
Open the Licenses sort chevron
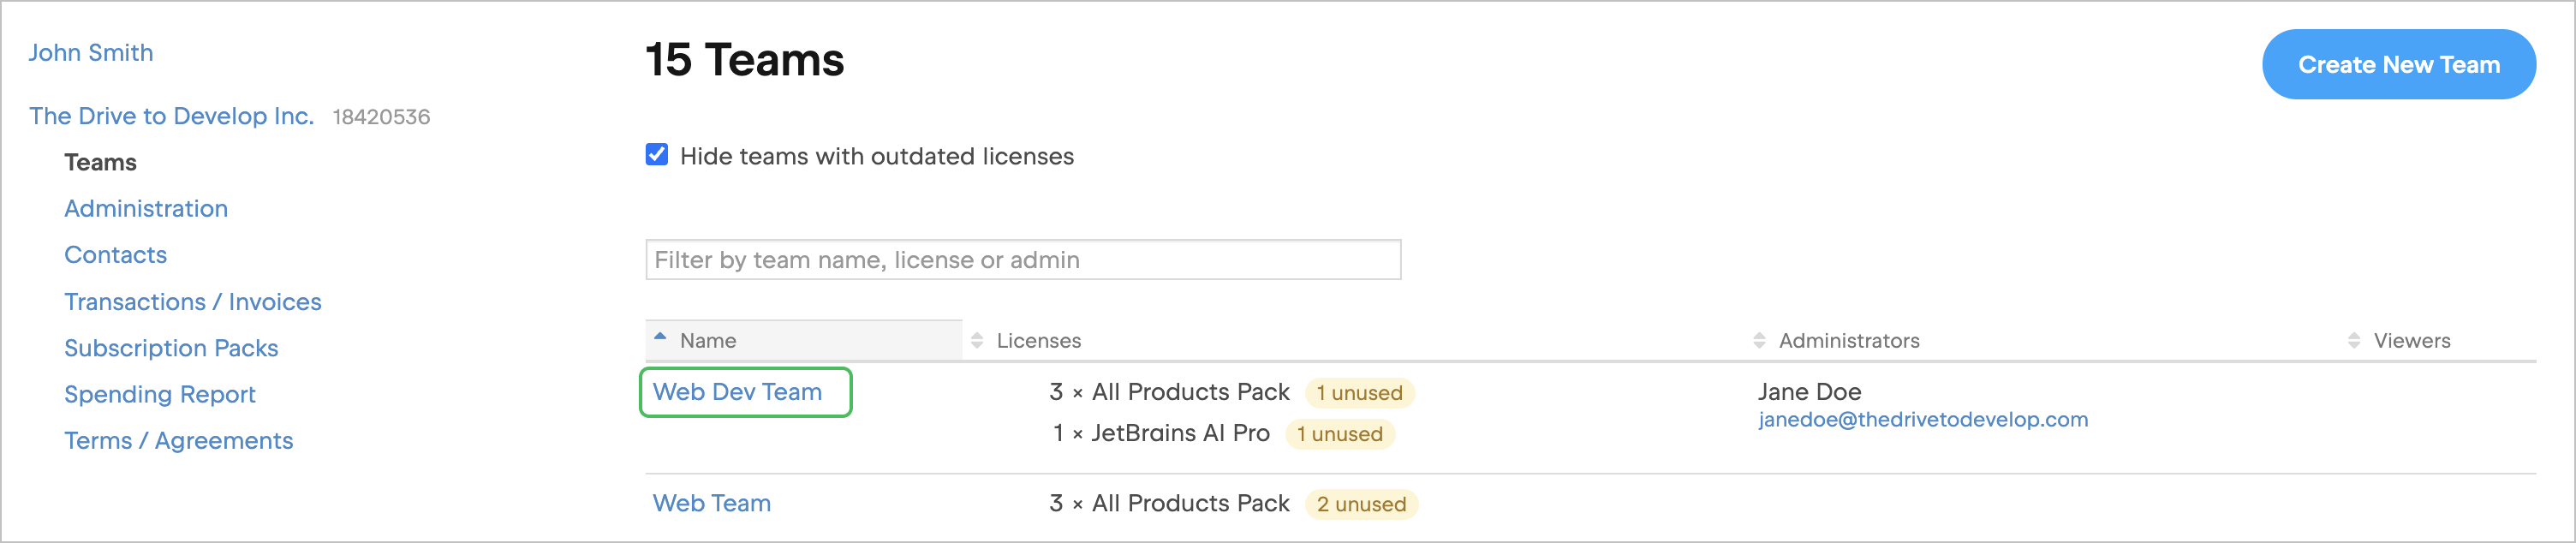click(x=976, y=340)
